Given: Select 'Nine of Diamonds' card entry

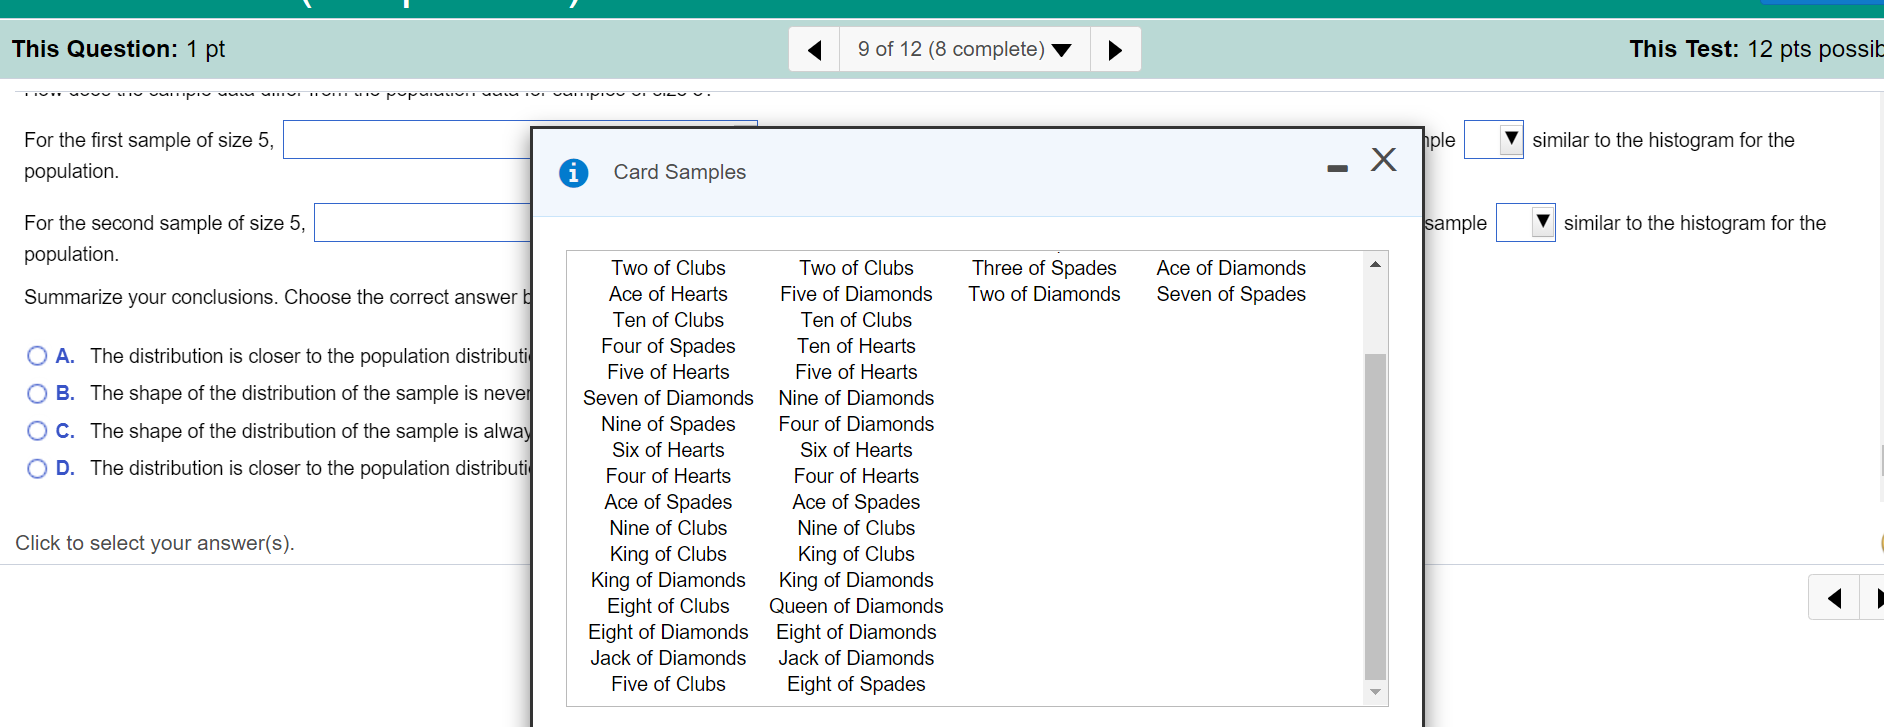Looking at the screenshot, I should [856, 398].
